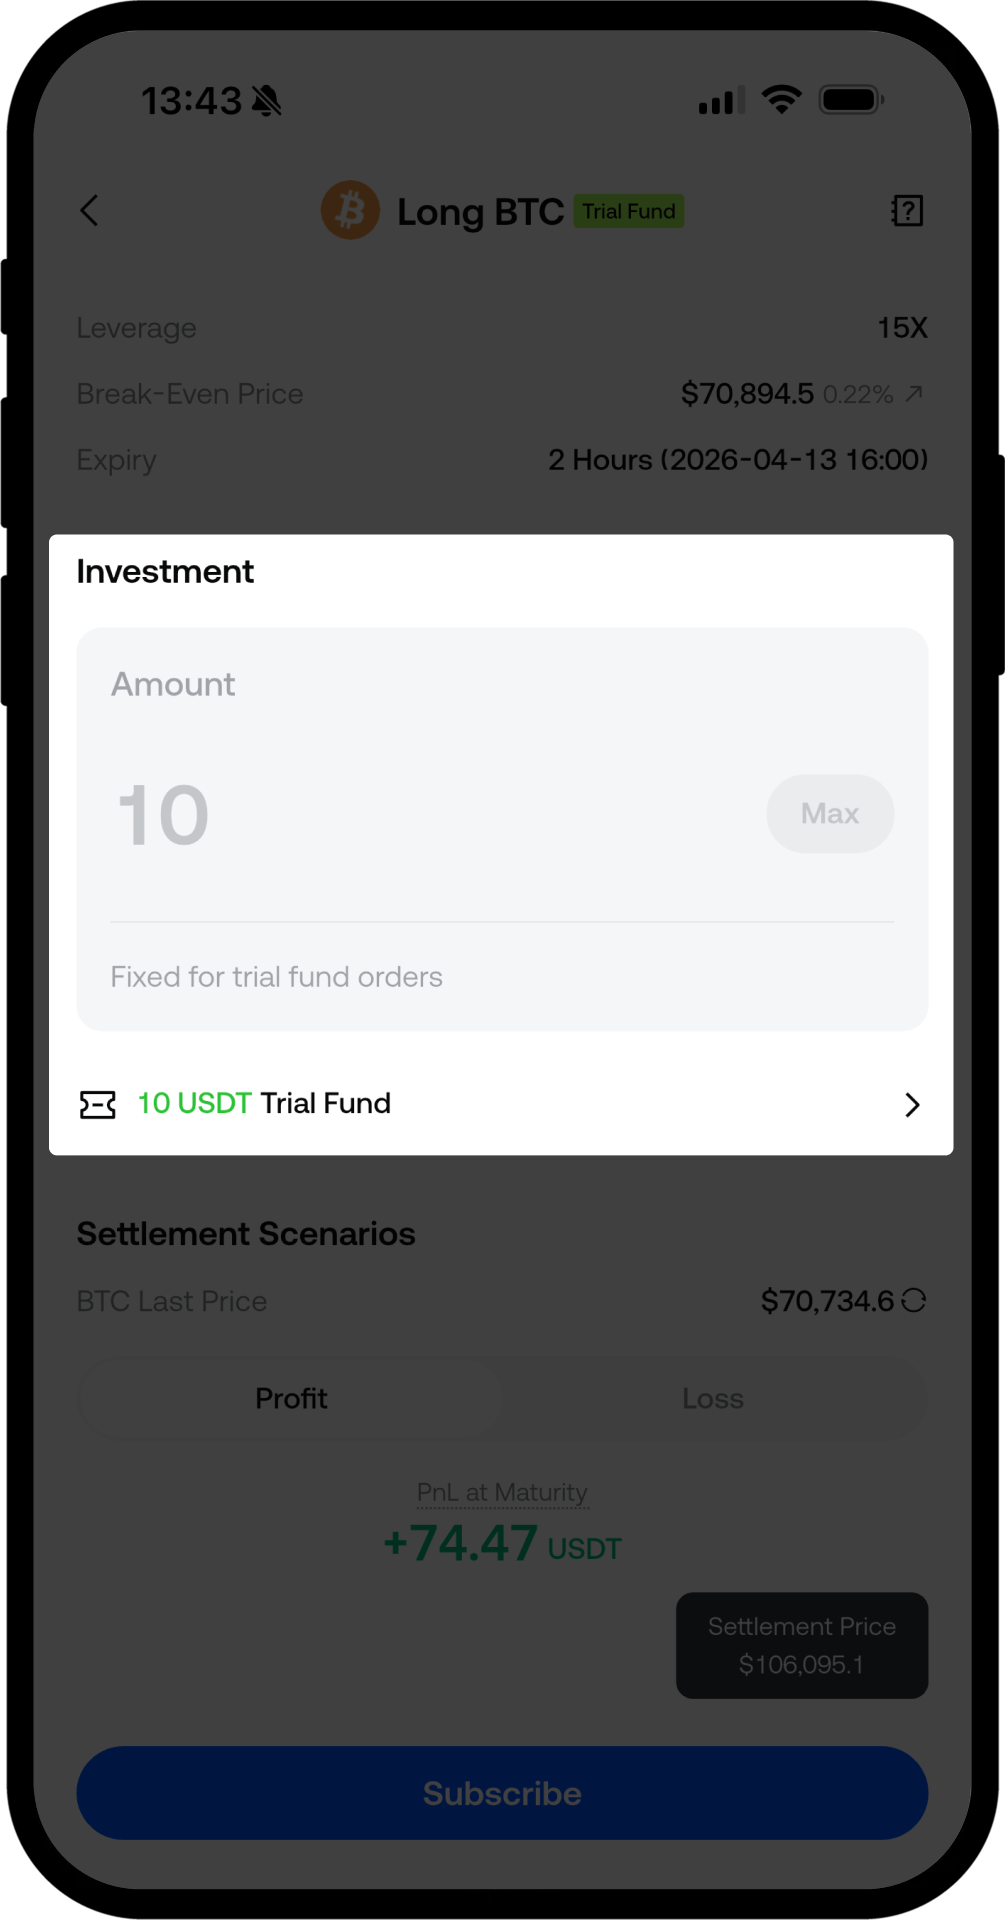Open break-even price arrow link

click(x=914, y=394)
